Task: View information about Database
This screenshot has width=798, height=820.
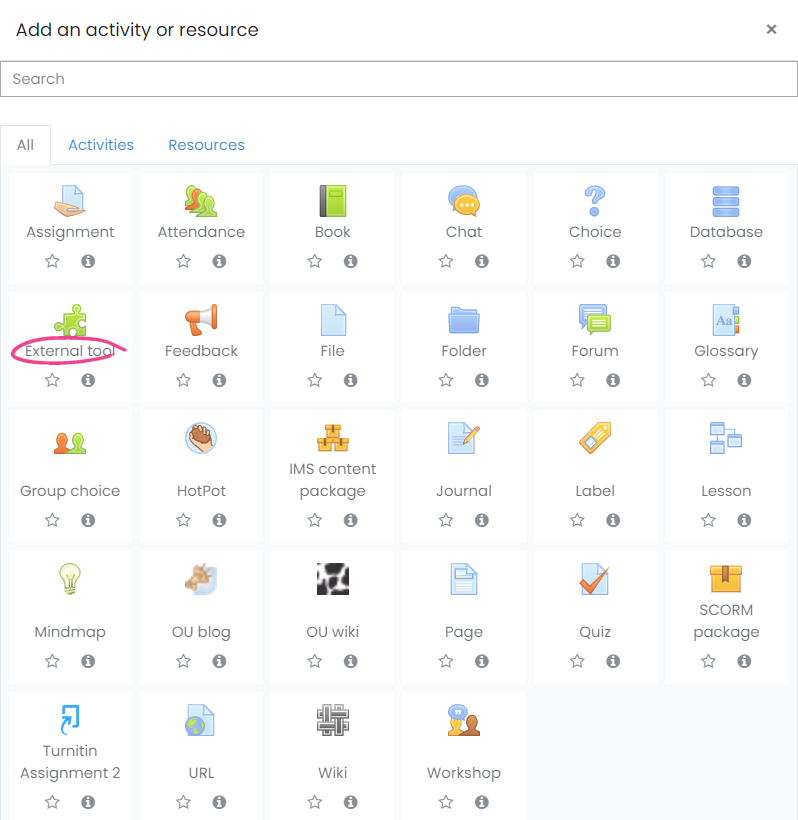Action: point(744,261)
